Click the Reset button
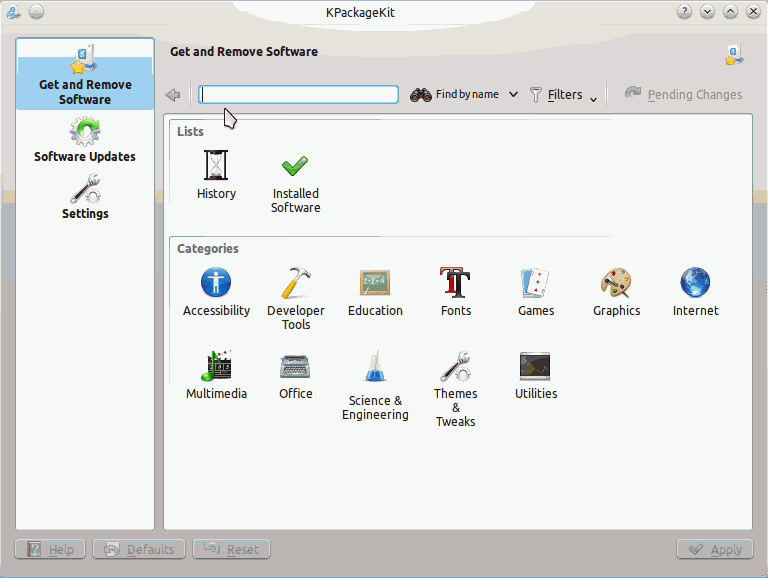This screenshot has height=578, width=768. (231, 549)
